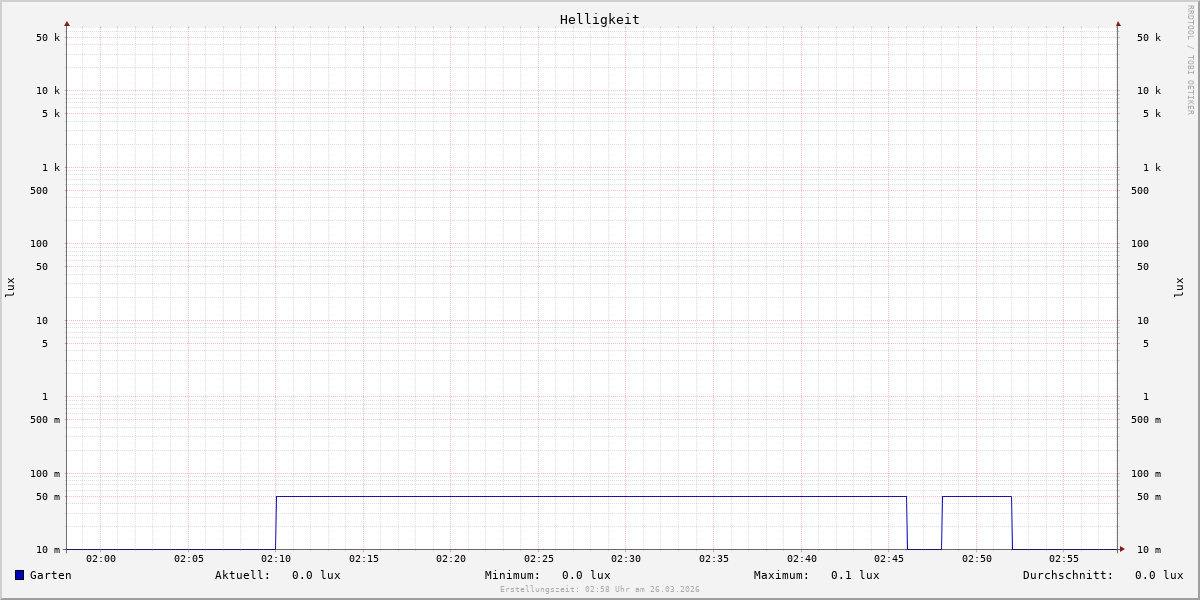Click the blue Garten legend color swatch
Image resolution: width=1200 pixels, height=600 pixels.
coord(19,575)
